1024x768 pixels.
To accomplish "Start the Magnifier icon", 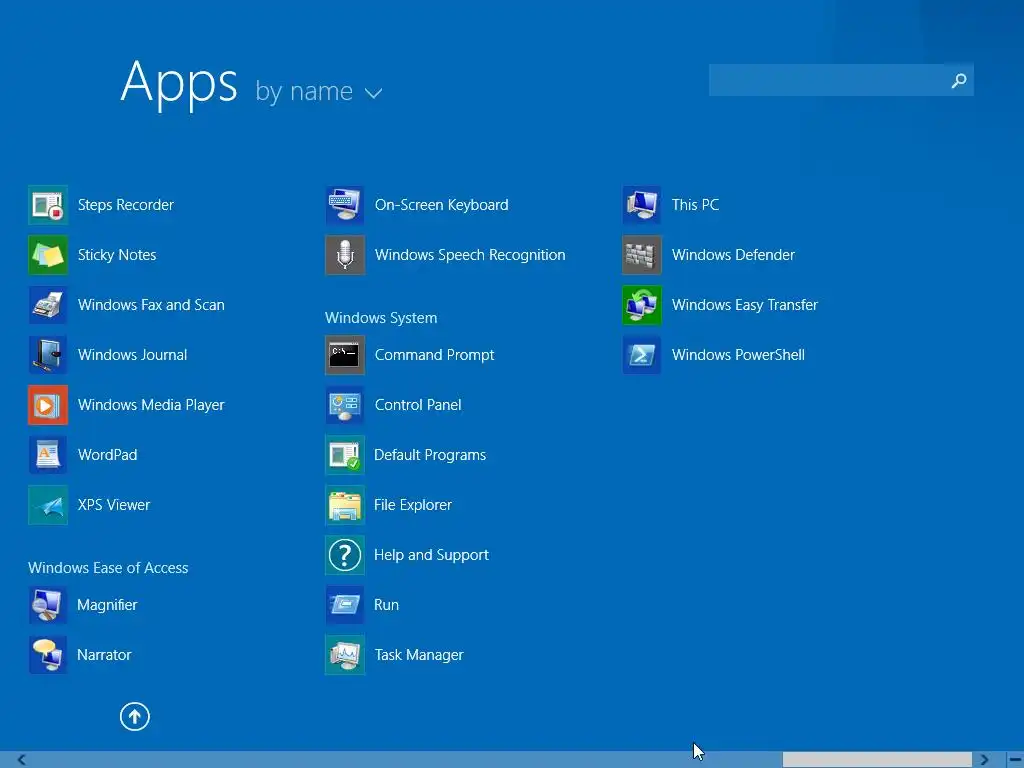I will click(48, 605).
